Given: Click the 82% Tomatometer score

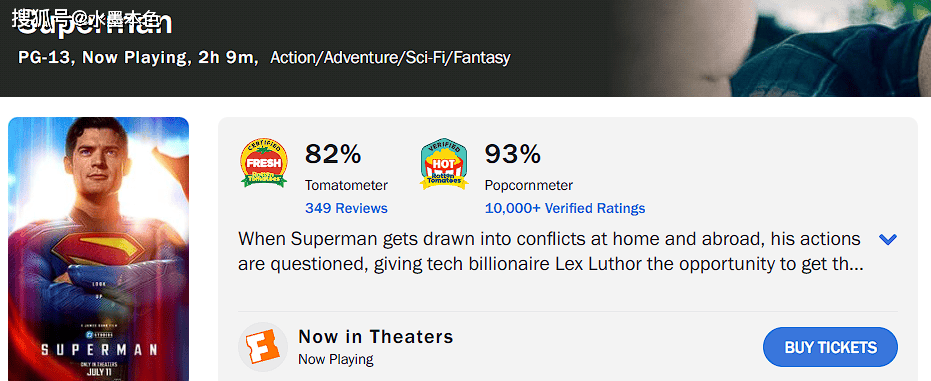Looking at the screenshot, I should click(x=333, y=154).
